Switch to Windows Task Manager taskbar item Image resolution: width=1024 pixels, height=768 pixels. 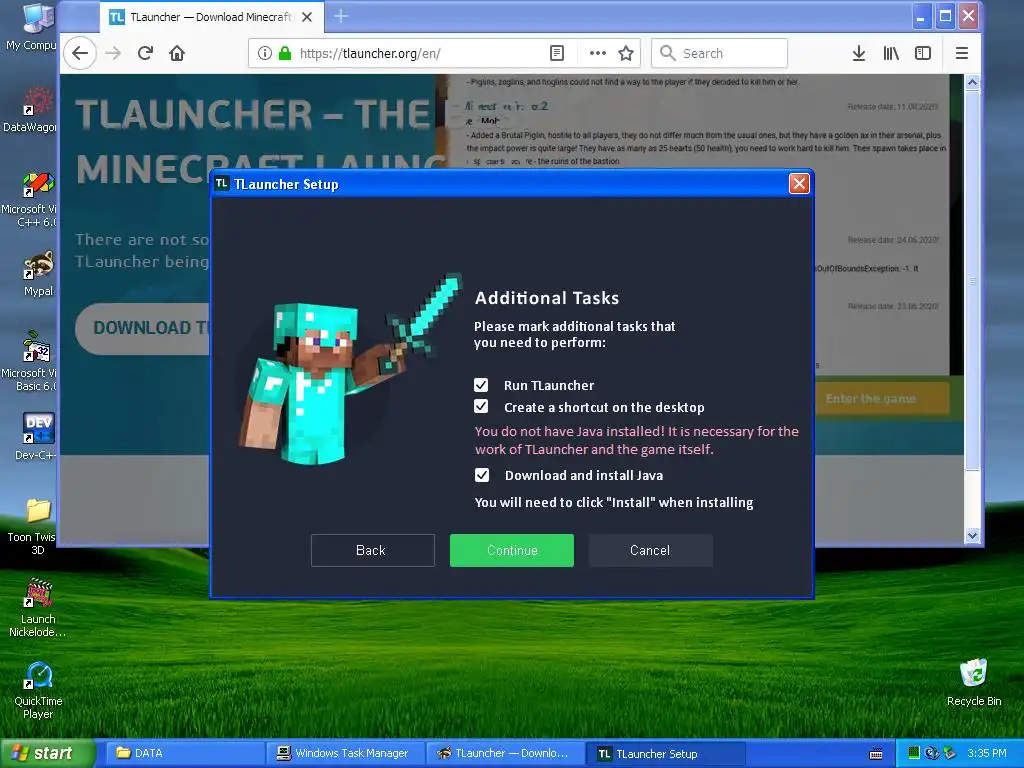pyautogui.click(x=344, y=753)
